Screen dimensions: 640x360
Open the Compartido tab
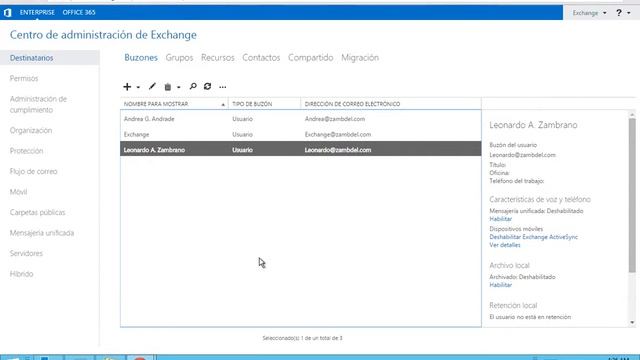(311, 58)
